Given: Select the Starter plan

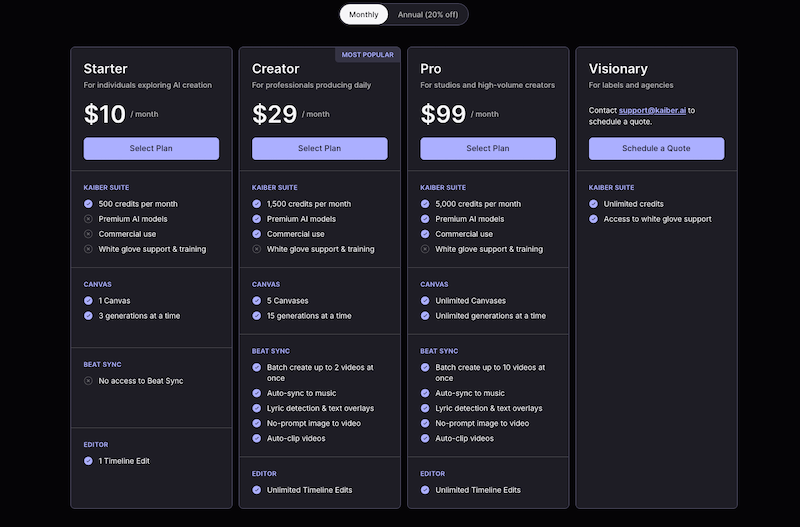Looking at the screenshot, I should click(151, 148).
